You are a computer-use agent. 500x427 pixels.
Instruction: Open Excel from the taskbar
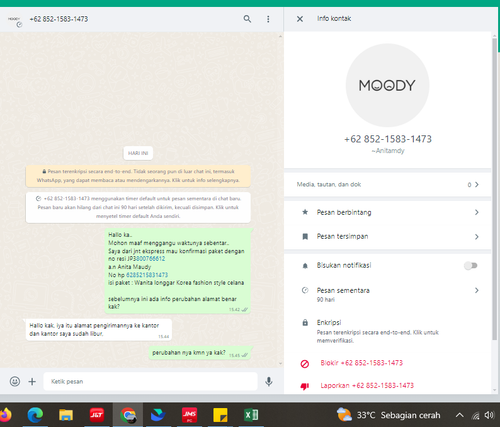[251, 415]
